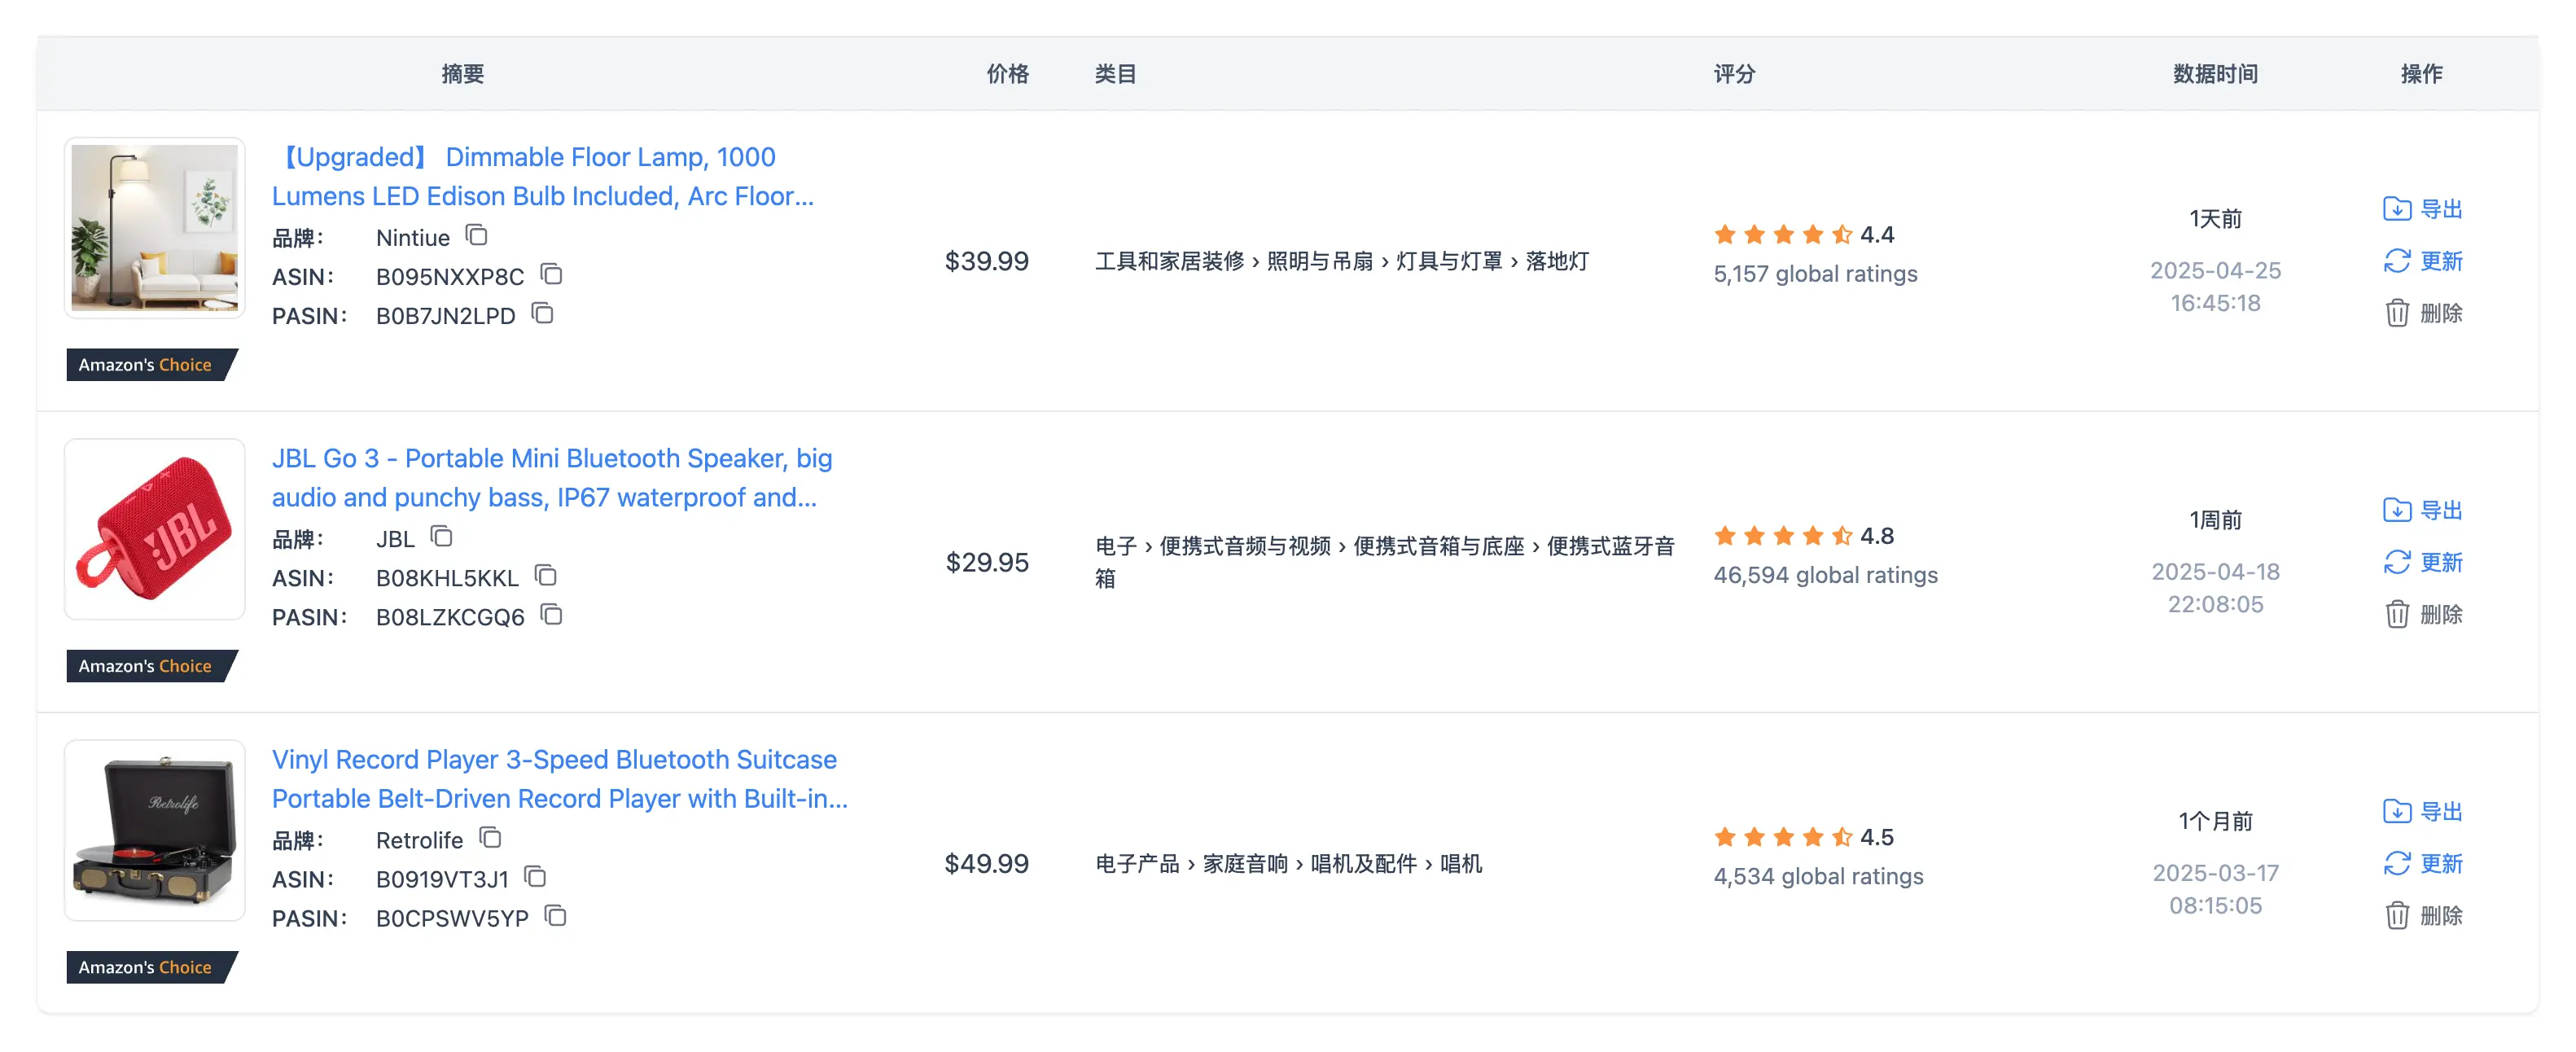This screenshot has height=1052, width=2576.
Task: Click the 评分 column header
Action: 1734,74
